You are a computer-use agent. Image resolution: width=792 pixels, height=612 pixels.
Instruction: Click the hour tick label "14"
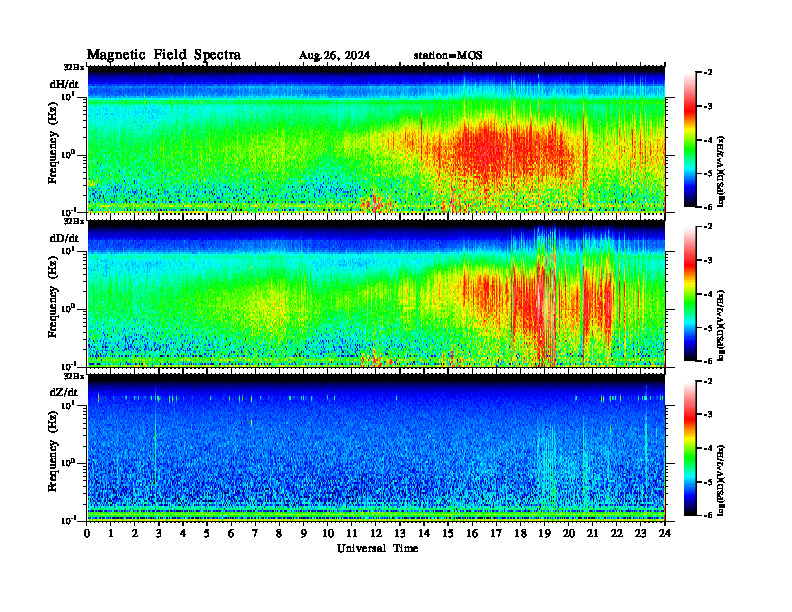424,533
